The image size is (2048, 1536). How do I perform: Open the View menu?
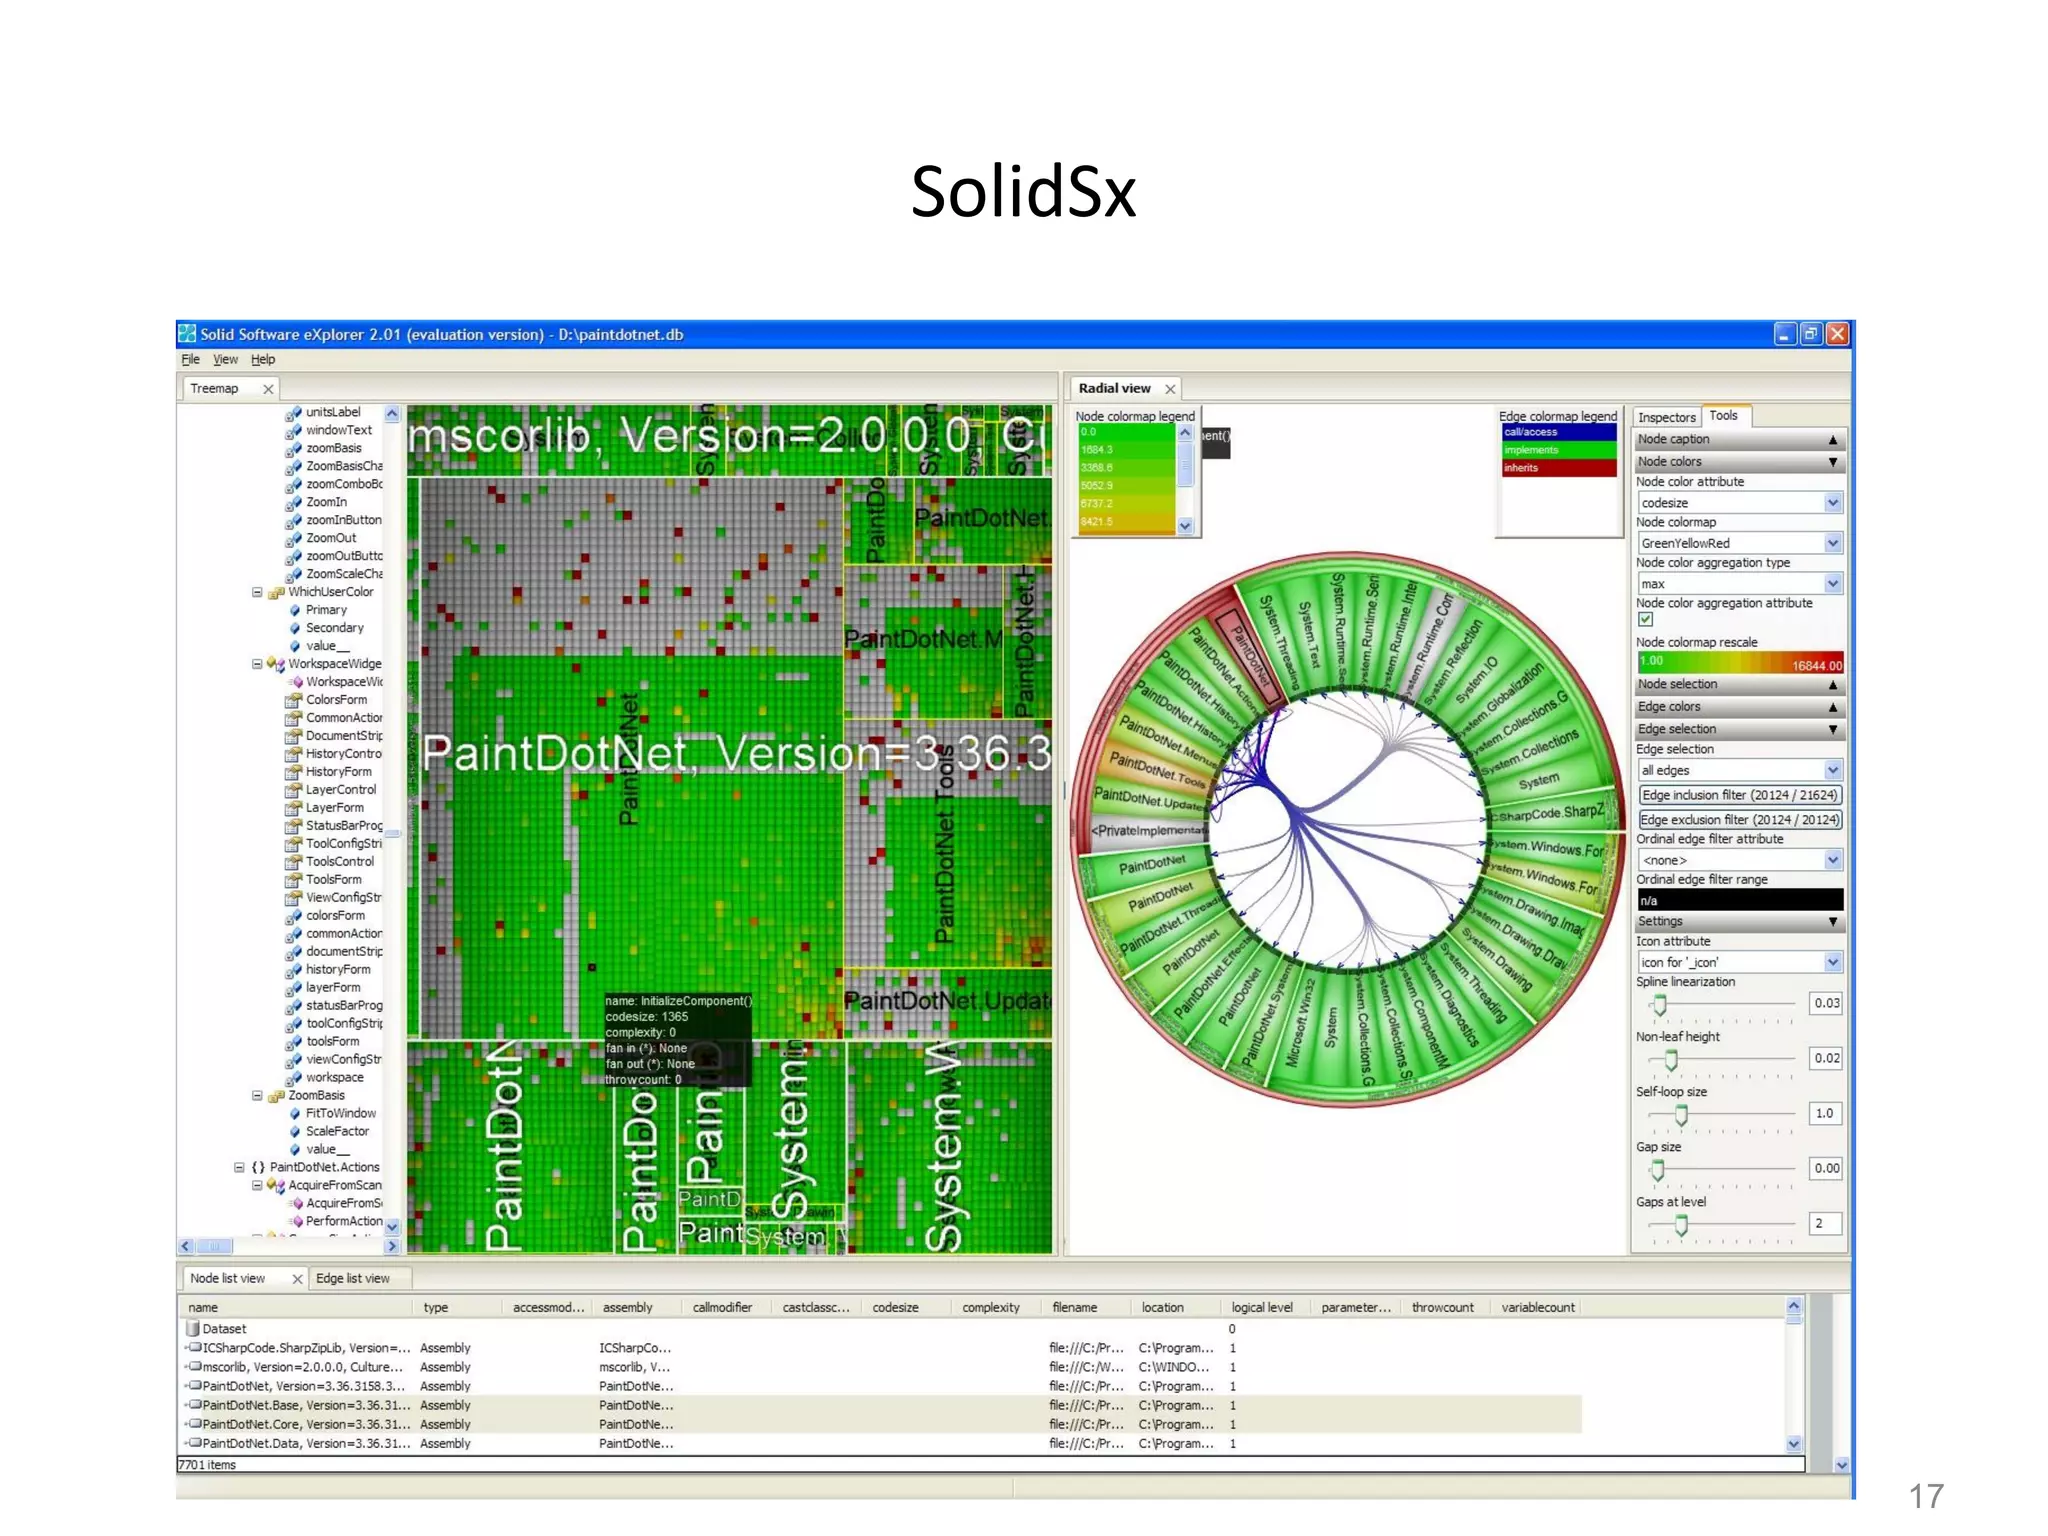tap(225, 360)
